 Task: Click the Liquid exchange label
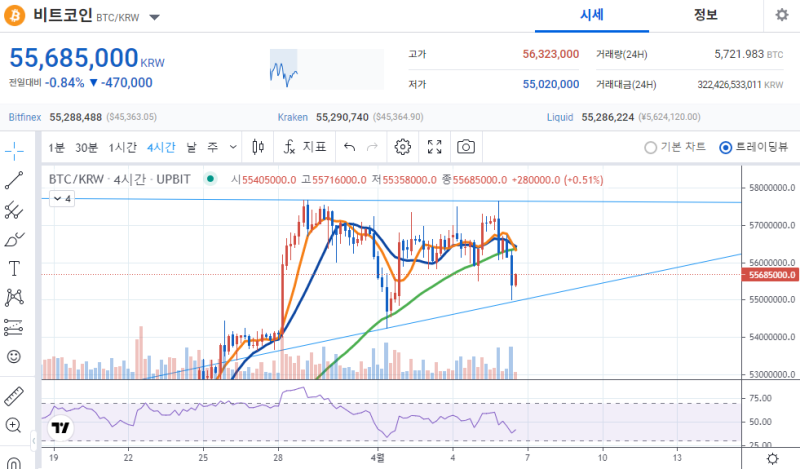[560, 117]
